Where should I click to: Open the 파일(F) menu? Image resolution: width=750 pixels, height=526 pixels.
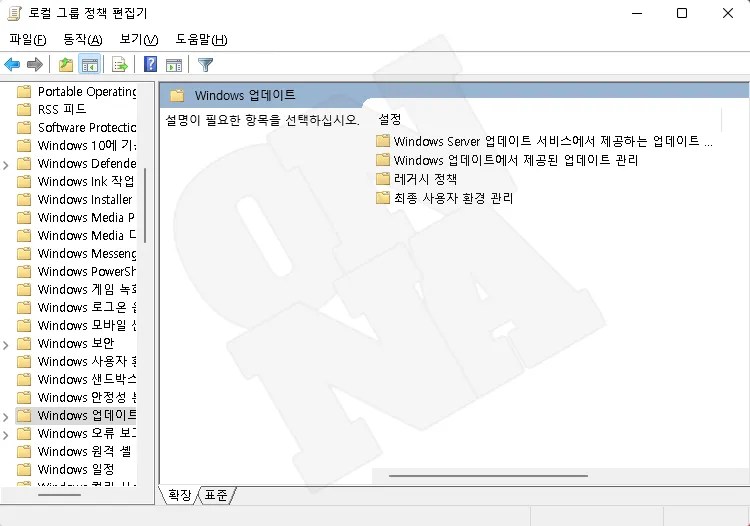(x=28, y=39)
